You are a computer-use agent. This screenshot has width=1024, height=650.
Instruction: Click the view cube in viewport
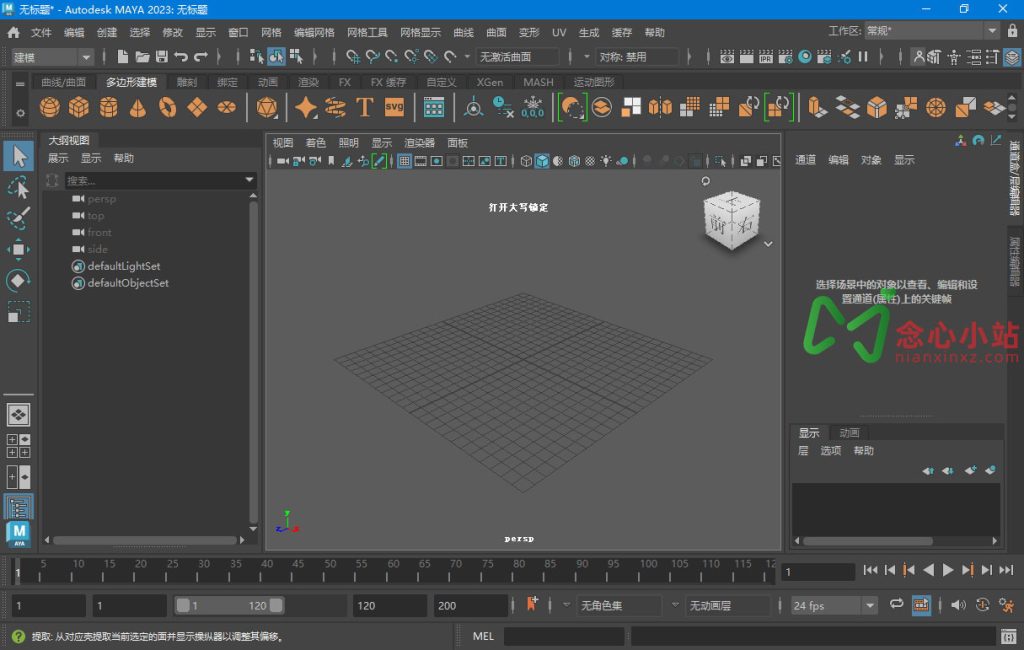point(731,221)
